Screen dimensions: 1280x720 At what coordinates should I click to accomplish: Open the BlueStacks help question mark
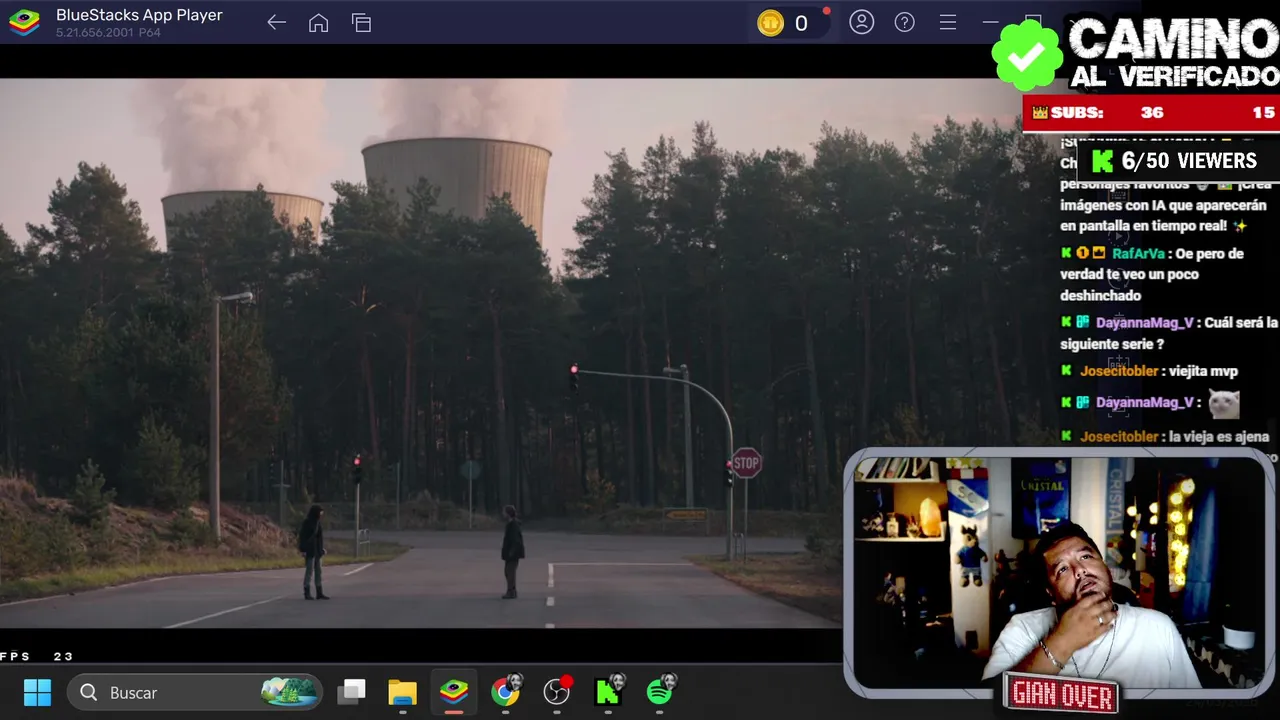pyautogui.click(x=905, y=22)
